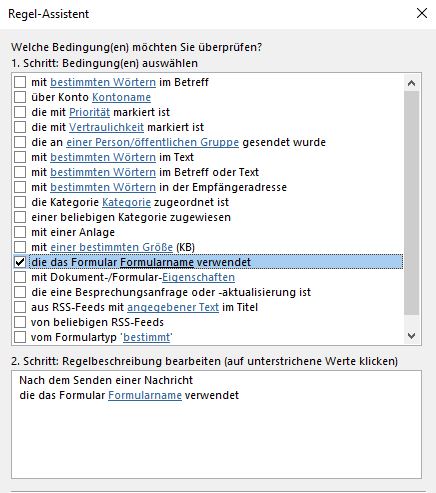Screen dimensions: 436x493
Task: Click the 'Priorität' link
Action: point(89,112)
